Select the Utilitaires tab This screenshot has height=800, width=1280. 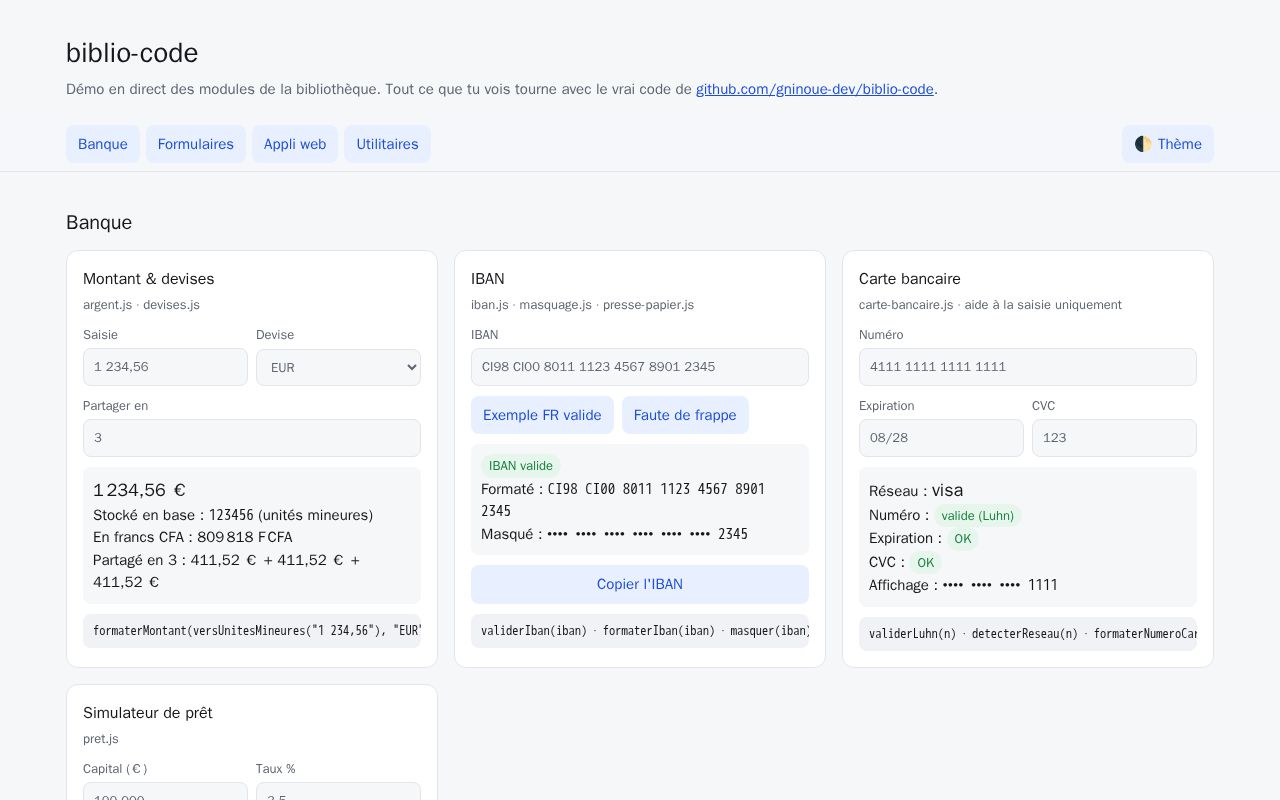coord(387,144)
